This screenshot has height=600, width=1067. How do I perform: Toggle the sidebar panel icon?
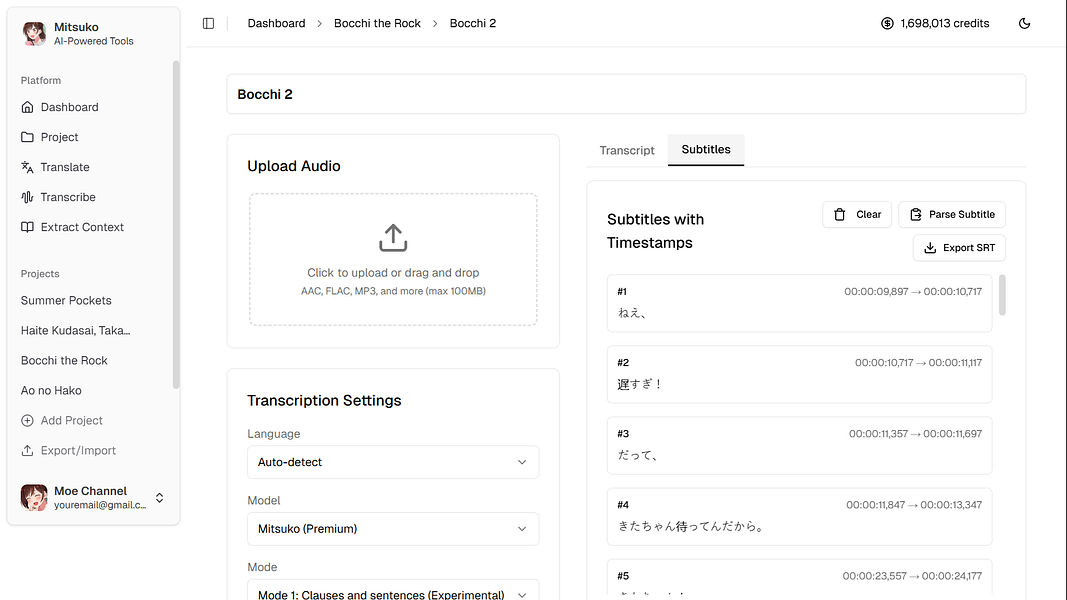point(208,23)
